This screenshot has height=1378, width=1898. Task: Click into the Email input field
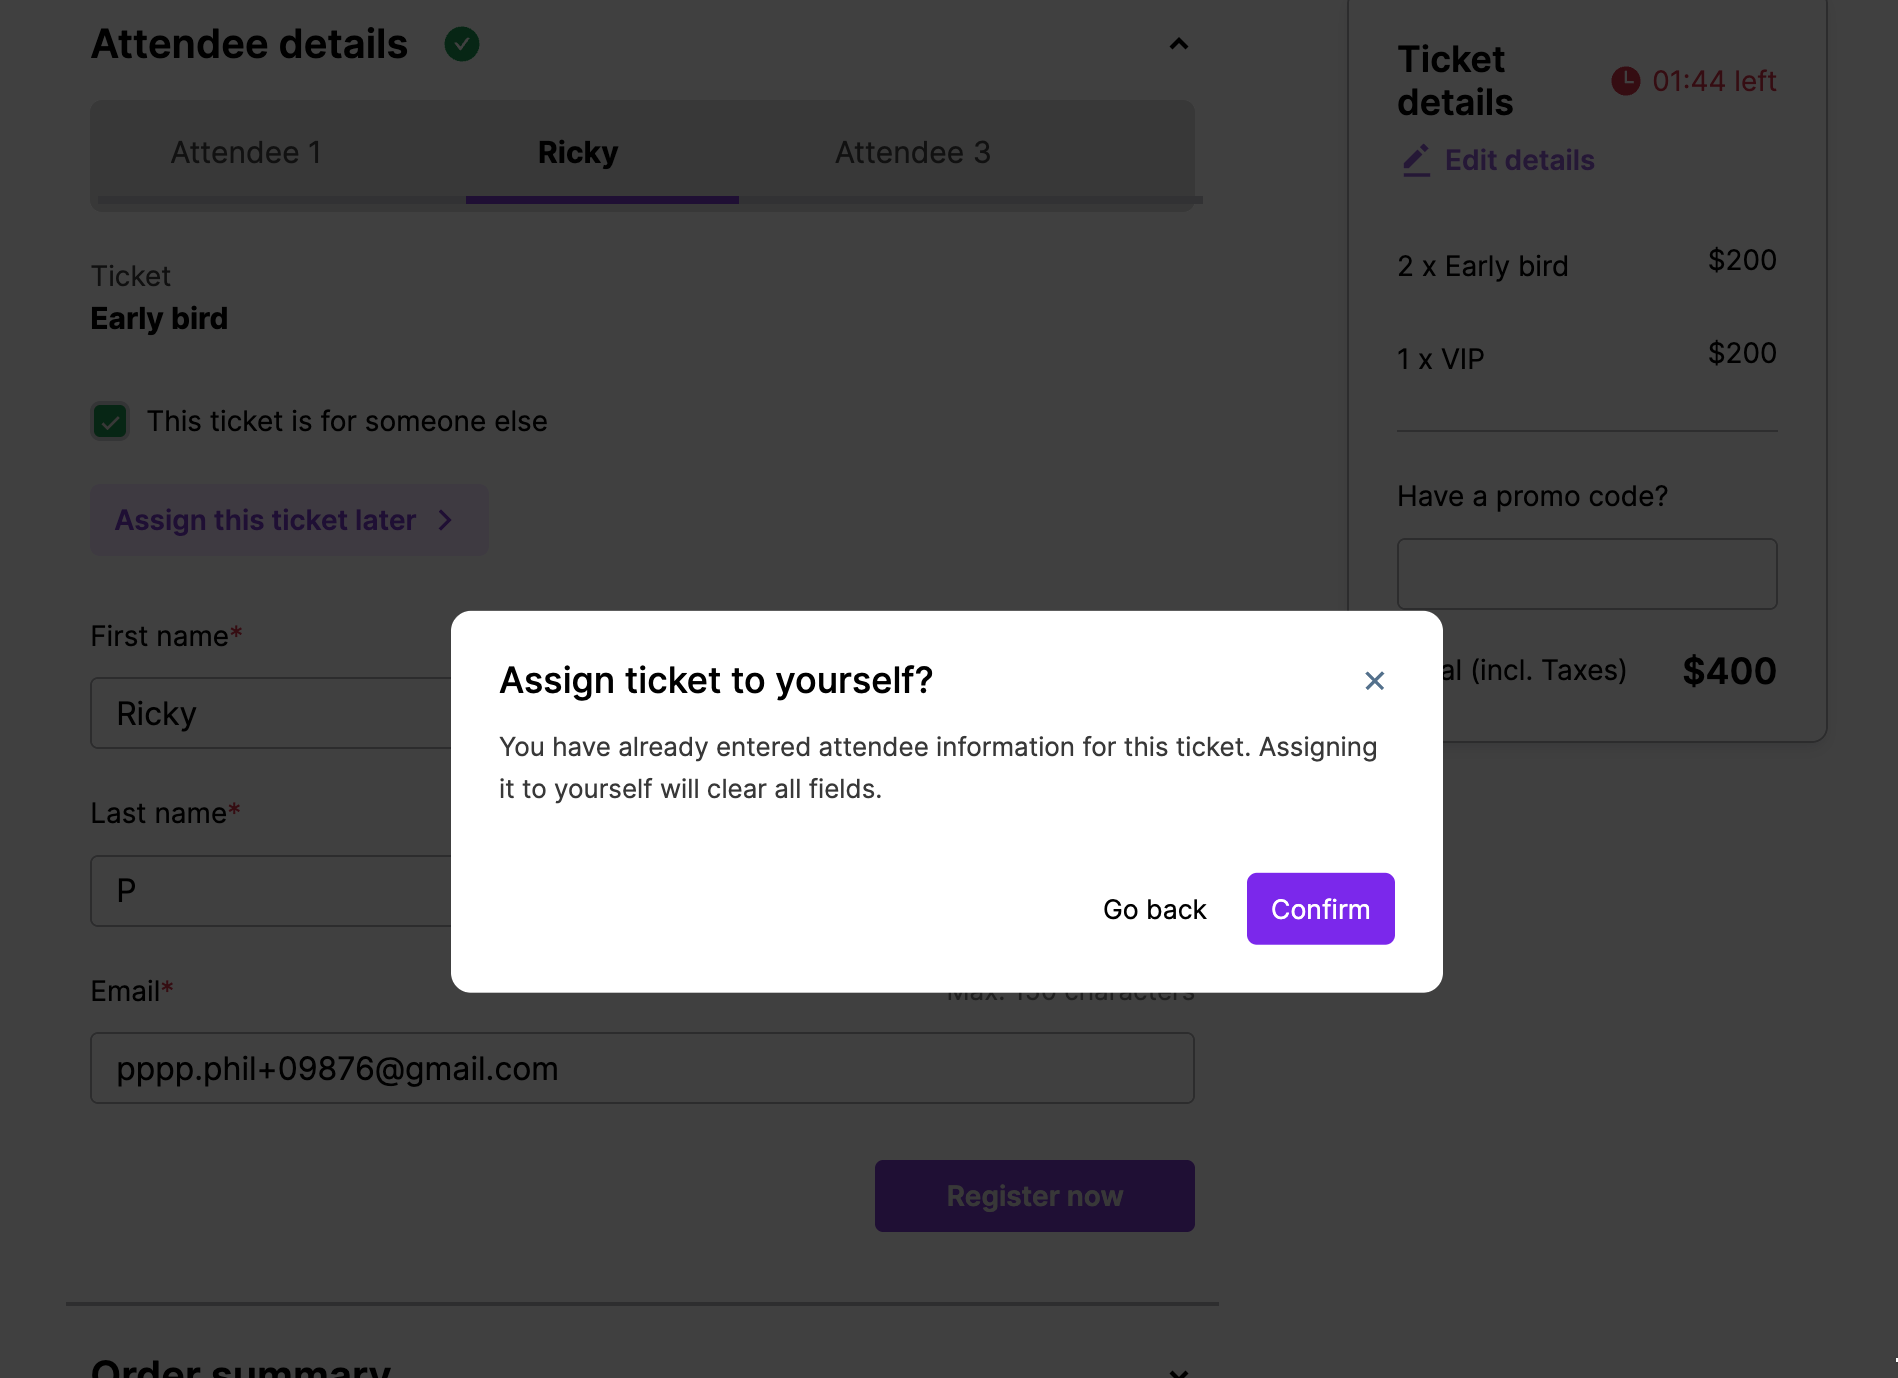(642, 1068)
